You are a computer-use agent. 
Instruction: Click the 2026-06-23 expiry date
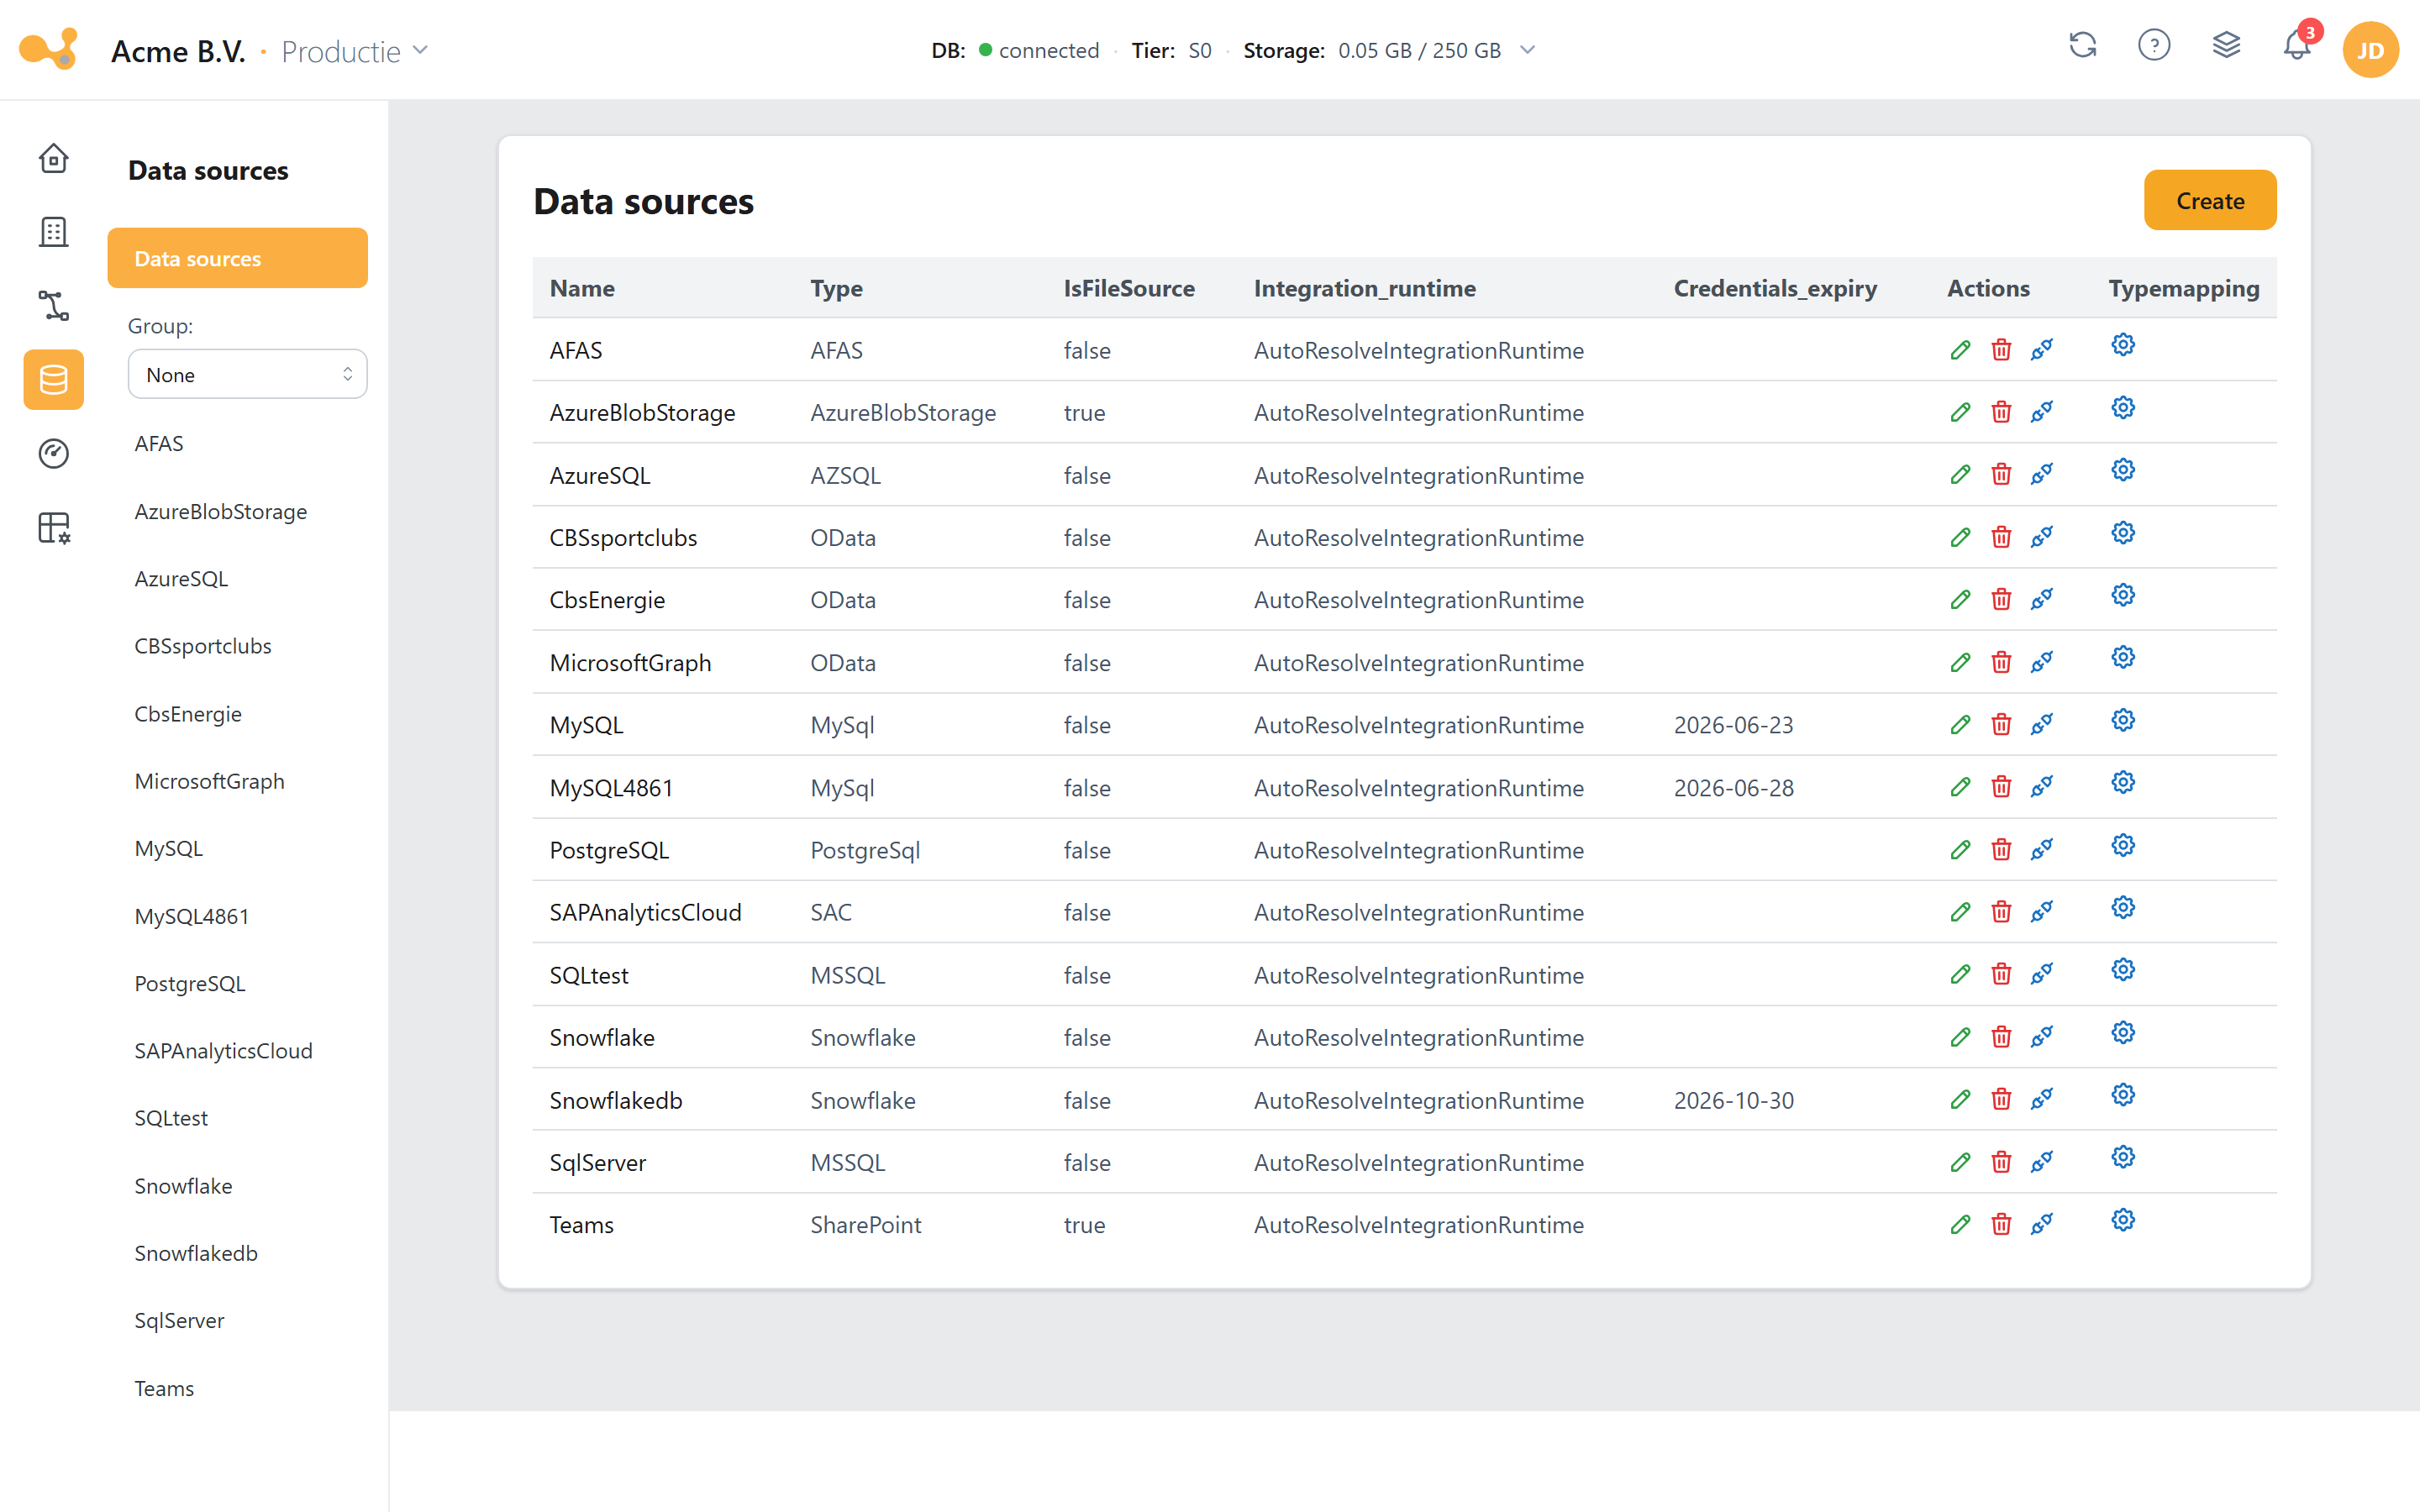point(1733,725)
